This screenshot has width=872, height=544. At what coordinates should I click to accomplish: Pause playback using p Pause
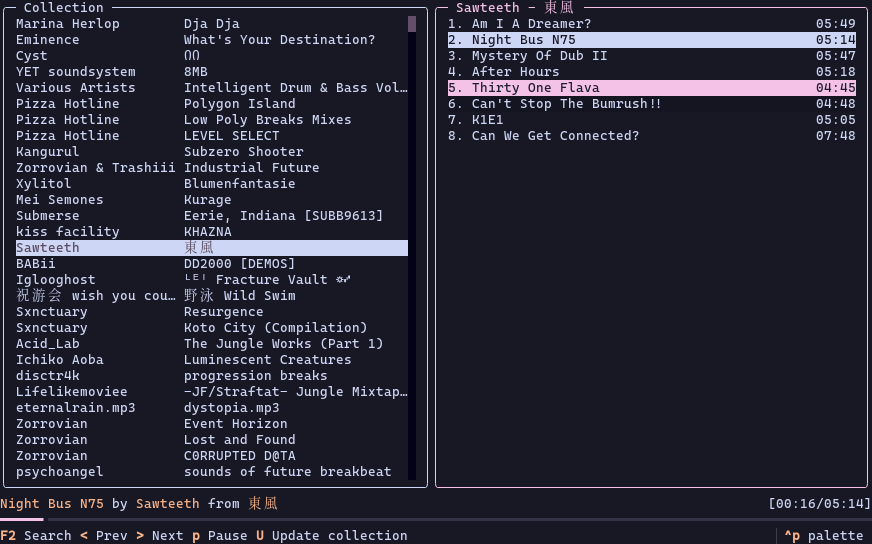click(x=220, y=536)
